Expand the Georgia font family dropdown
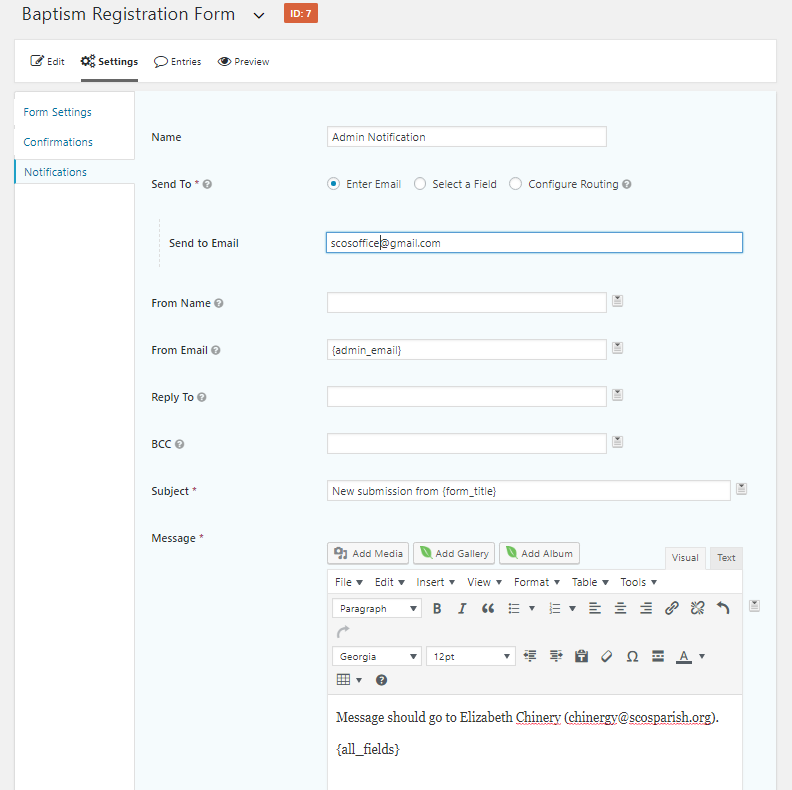Image resolution: width=792 pixels, height=790 pixels. click(377, 656)
